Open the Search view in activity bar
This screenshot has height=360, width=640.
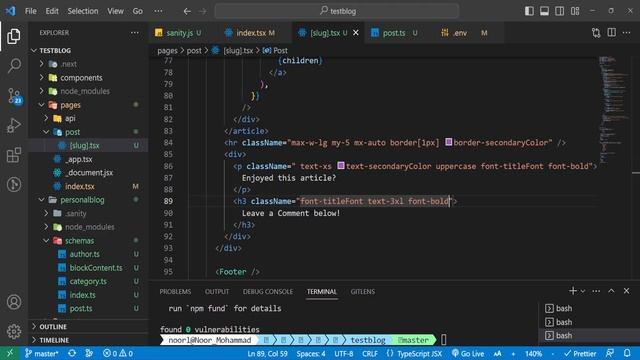click(x=14, y=66)
